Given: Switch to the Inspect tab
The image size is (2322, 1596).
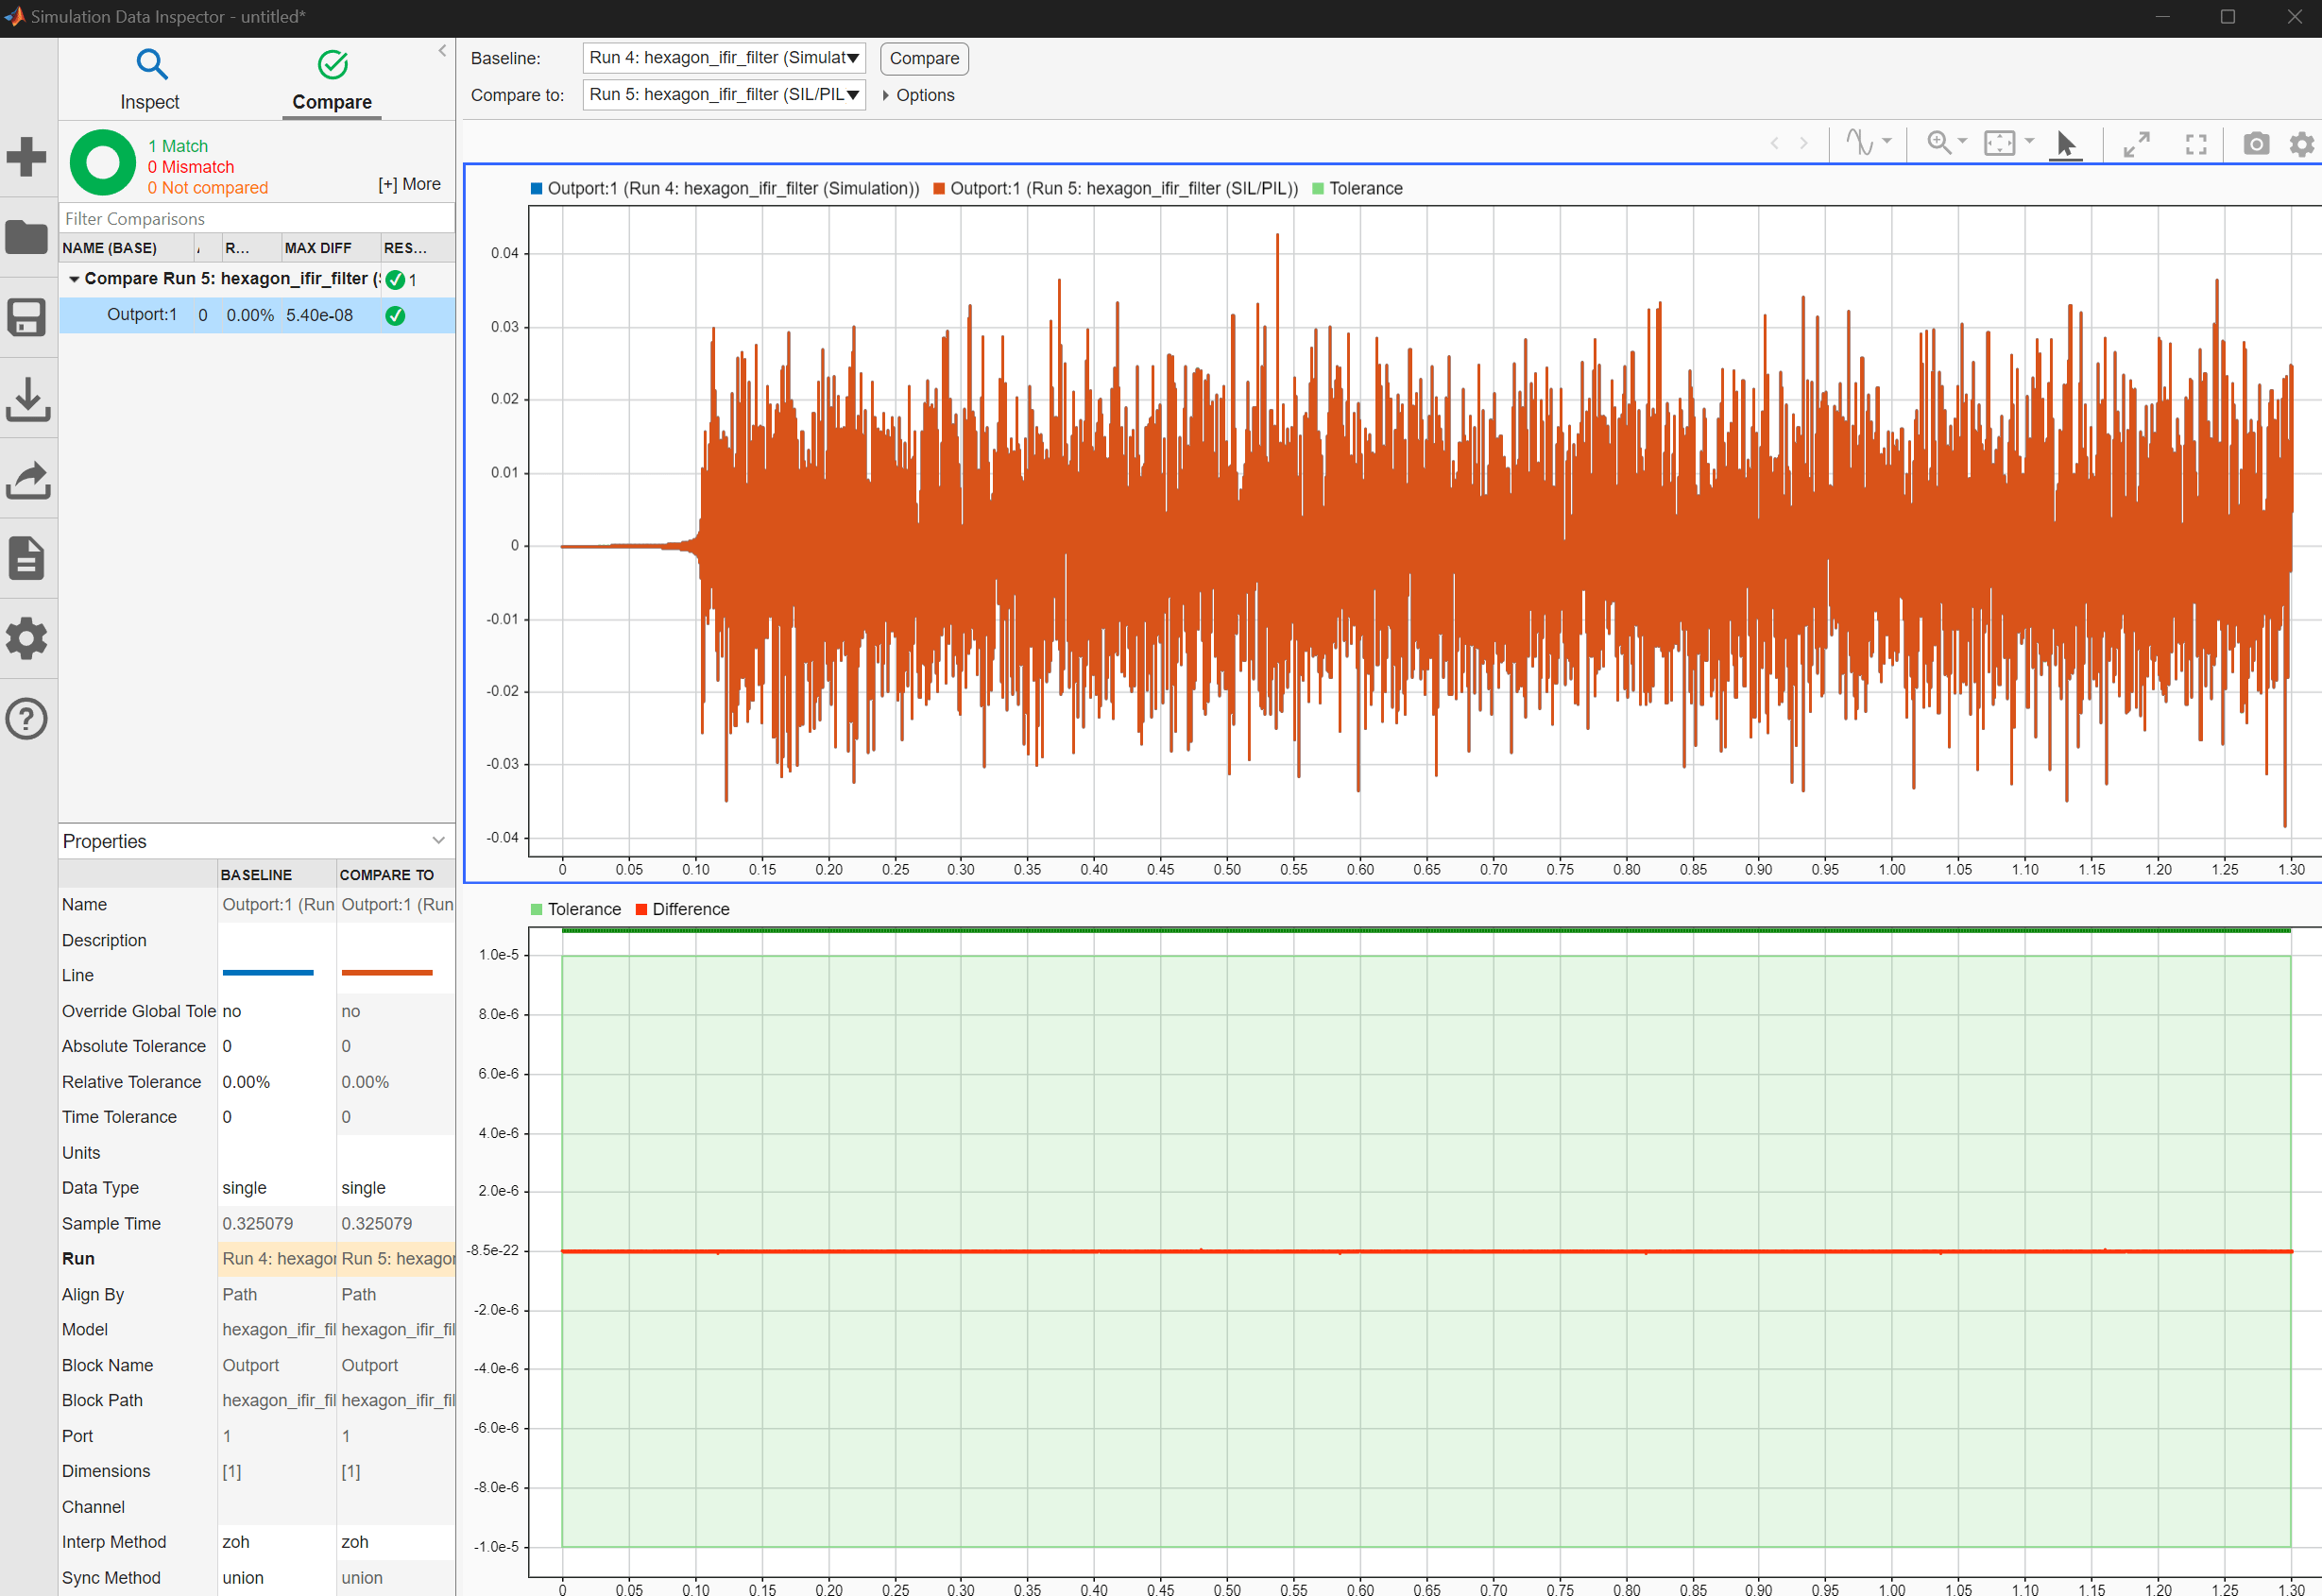Looking at the screenshot, I should click(150, 80).
